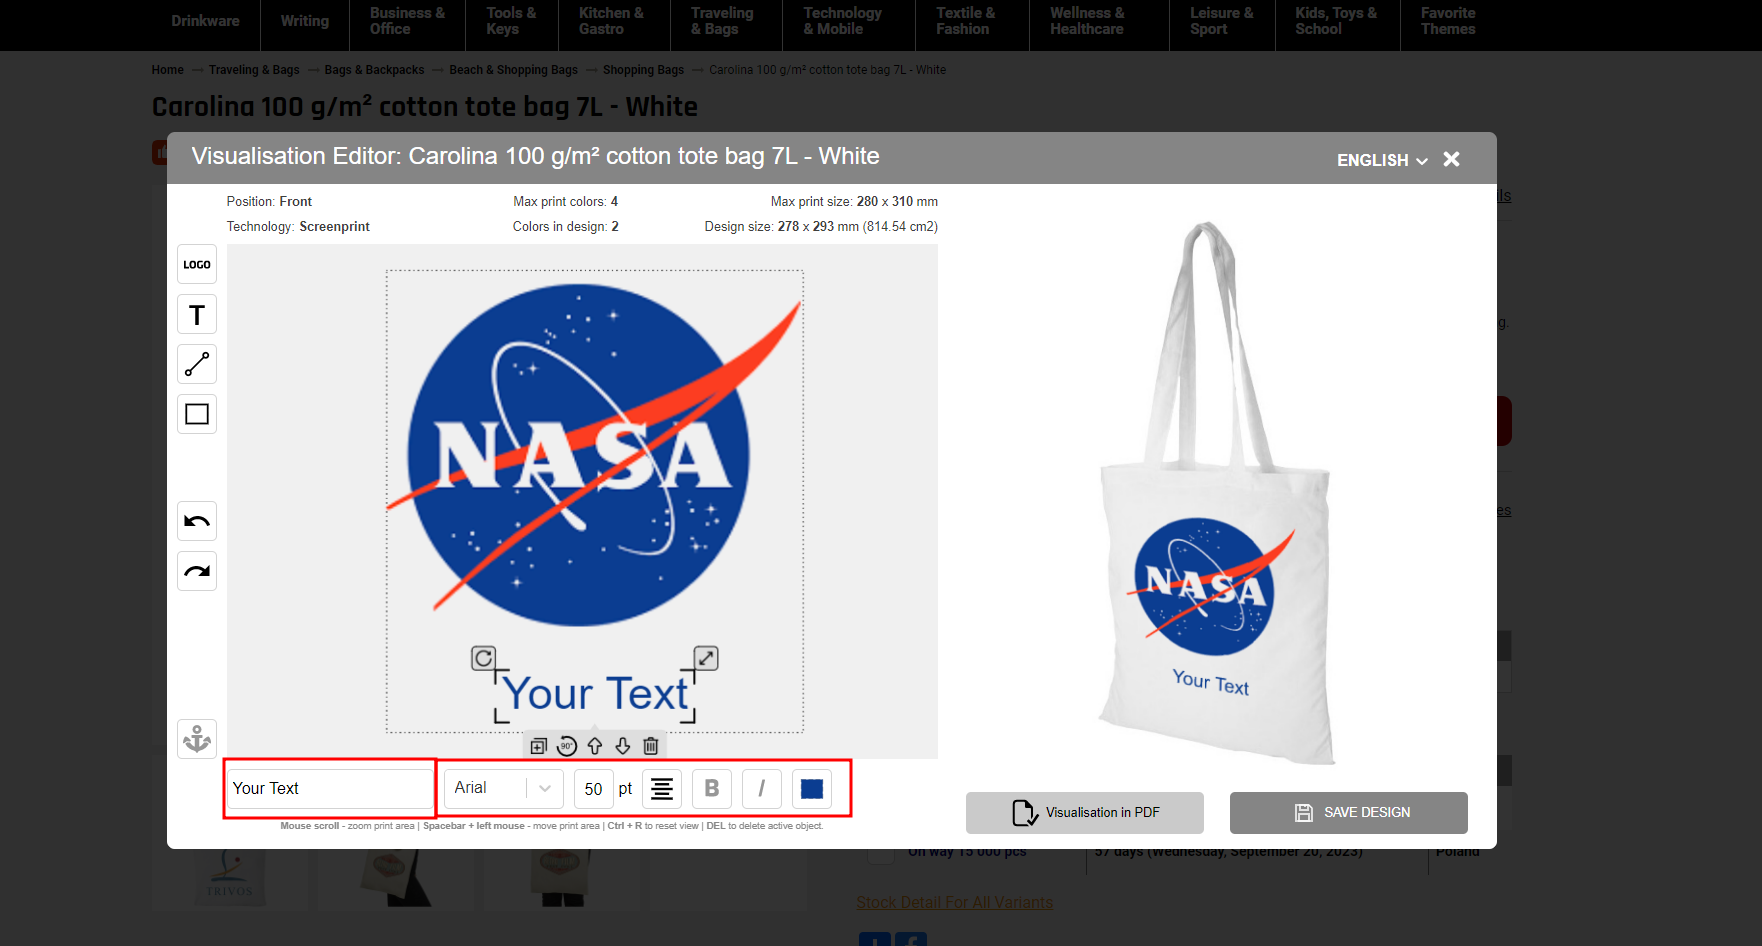Open the Writing menu
Viewport: 1762px width, 946px height.
point(305,21)
